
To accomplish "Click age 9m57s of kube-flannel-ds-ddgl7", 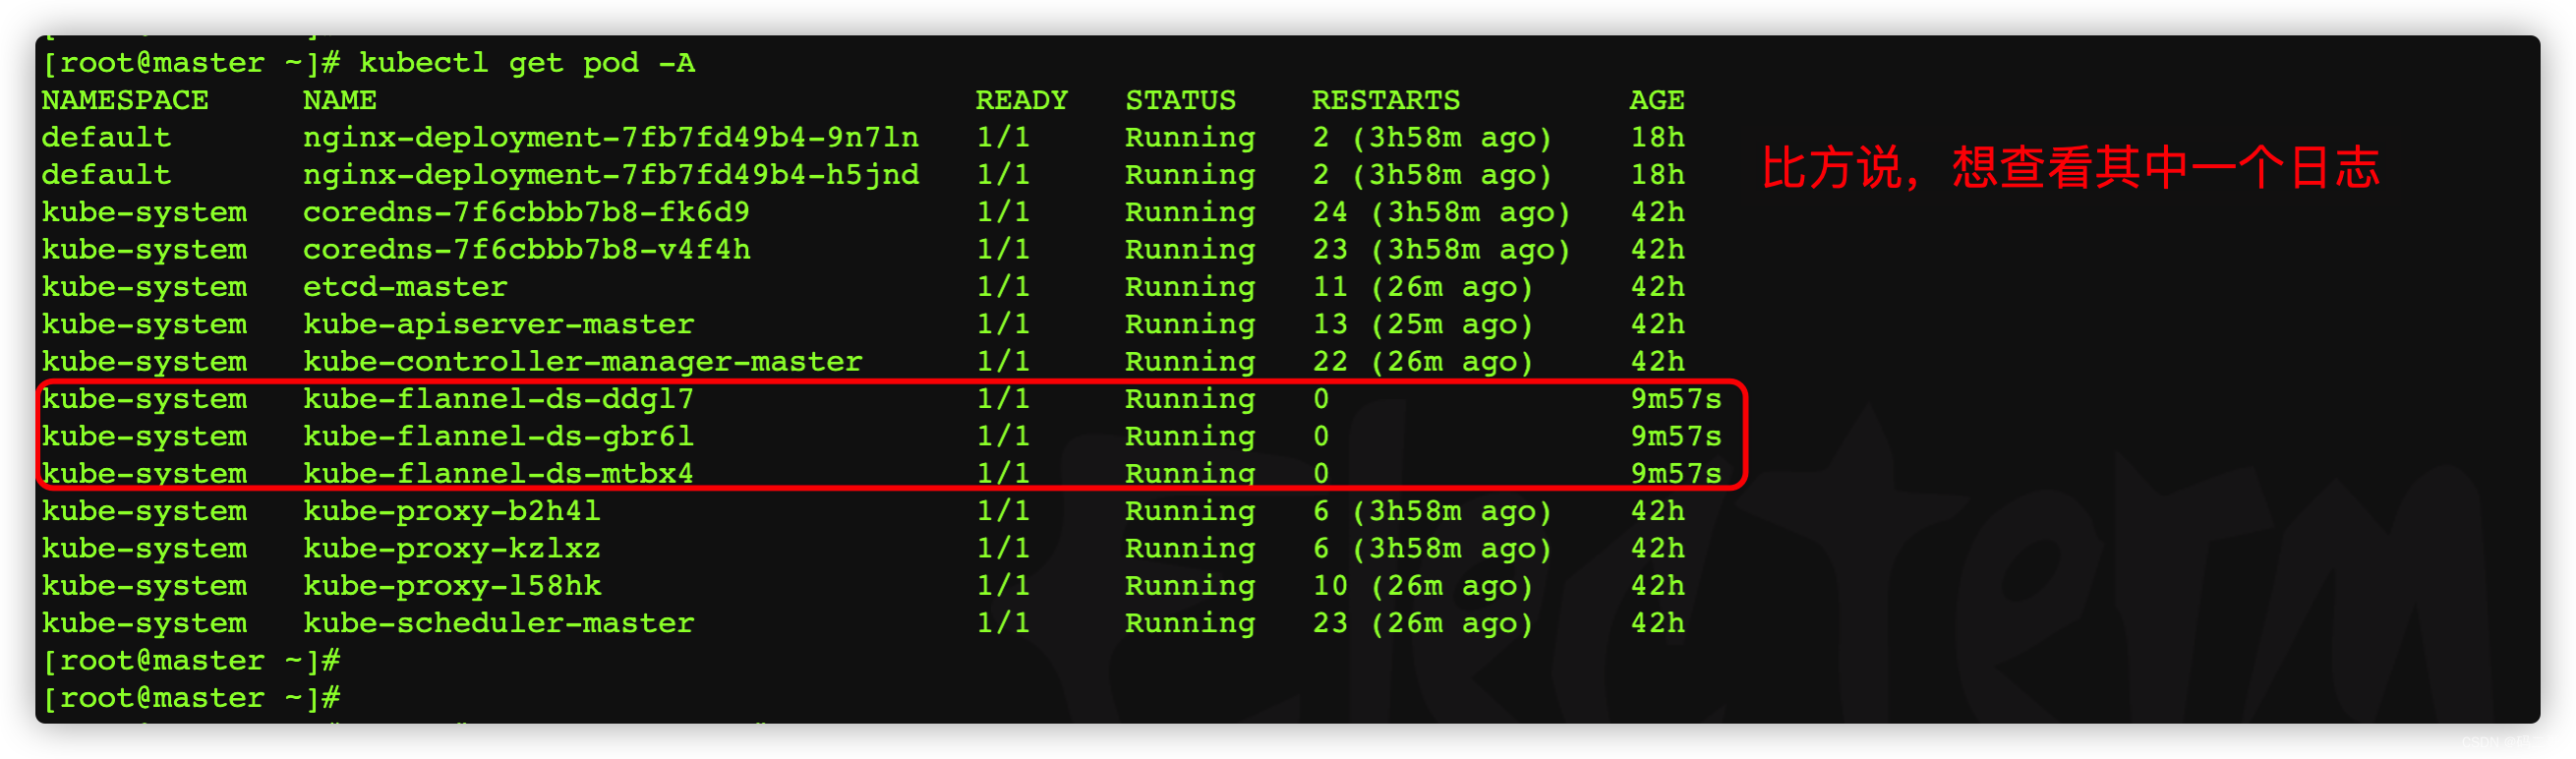I will tap(1676, 399).
